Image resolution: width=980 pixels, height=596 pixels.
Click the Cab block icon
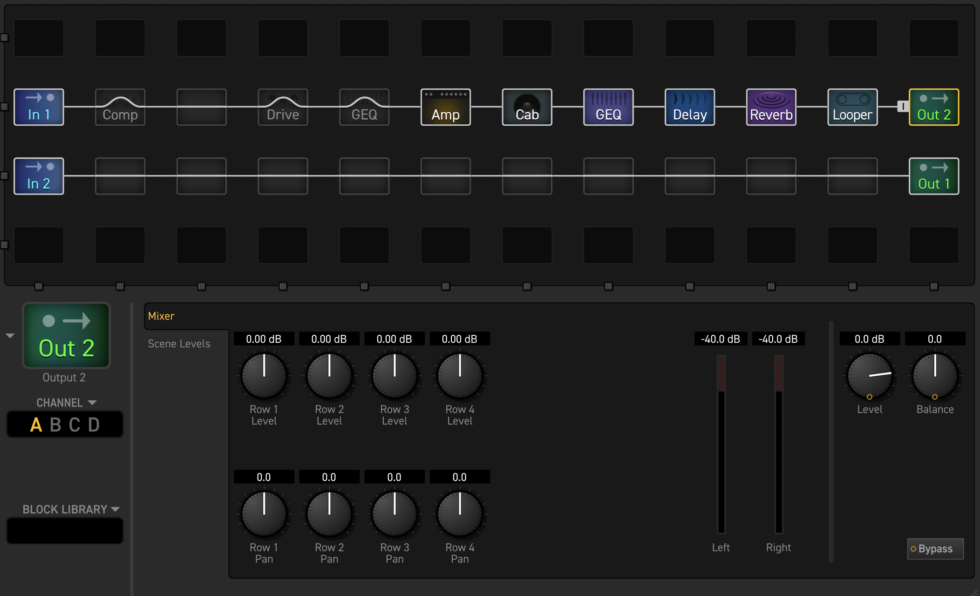(x=526, y=107)
